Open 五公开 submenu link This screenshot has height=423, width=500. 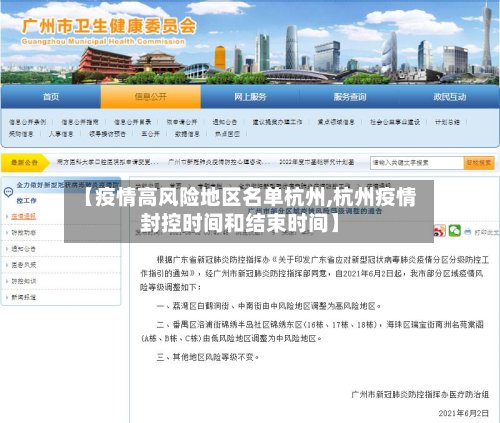point(150,134)
